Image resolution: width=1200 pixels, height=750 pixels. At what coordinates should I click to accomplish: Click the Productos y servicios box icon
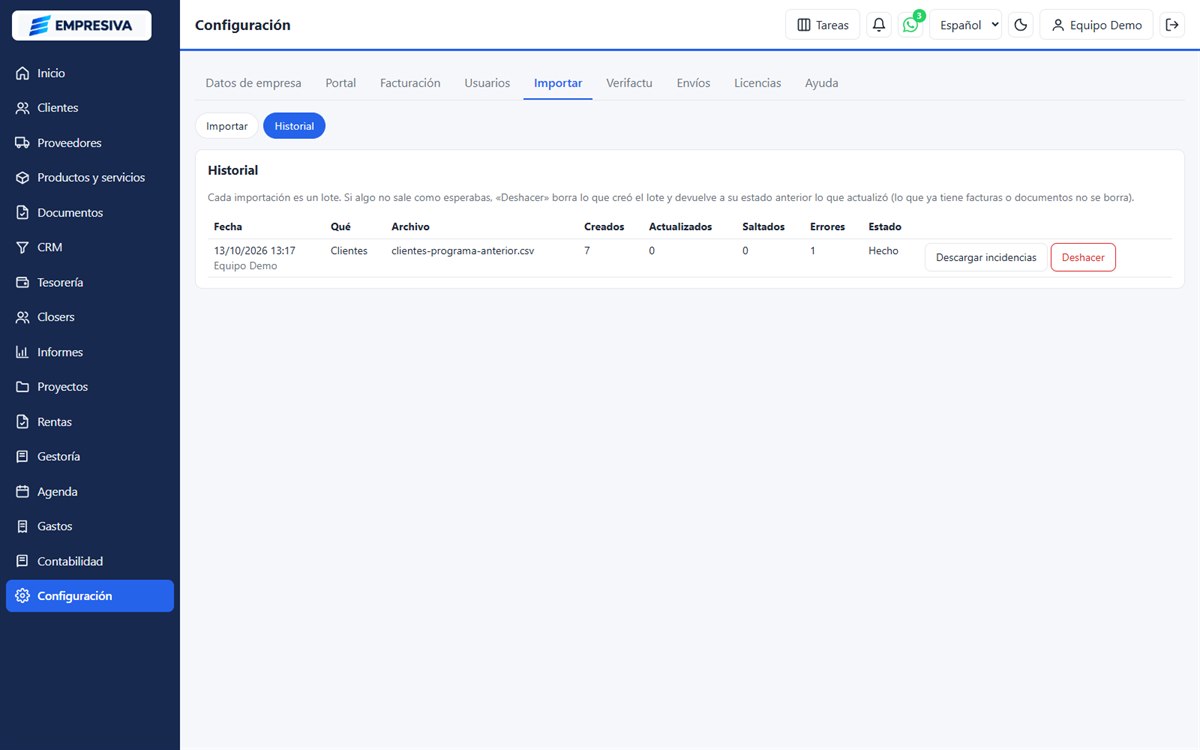23,178
